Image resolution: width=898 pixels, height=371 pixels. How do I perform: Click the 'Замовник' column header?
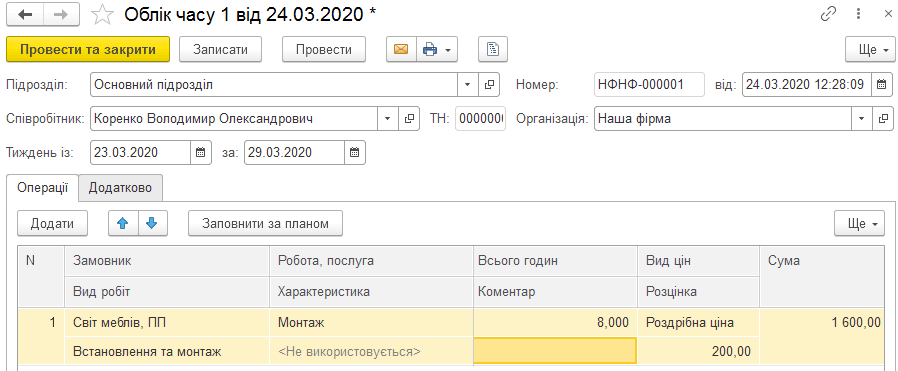coord(167,261)
